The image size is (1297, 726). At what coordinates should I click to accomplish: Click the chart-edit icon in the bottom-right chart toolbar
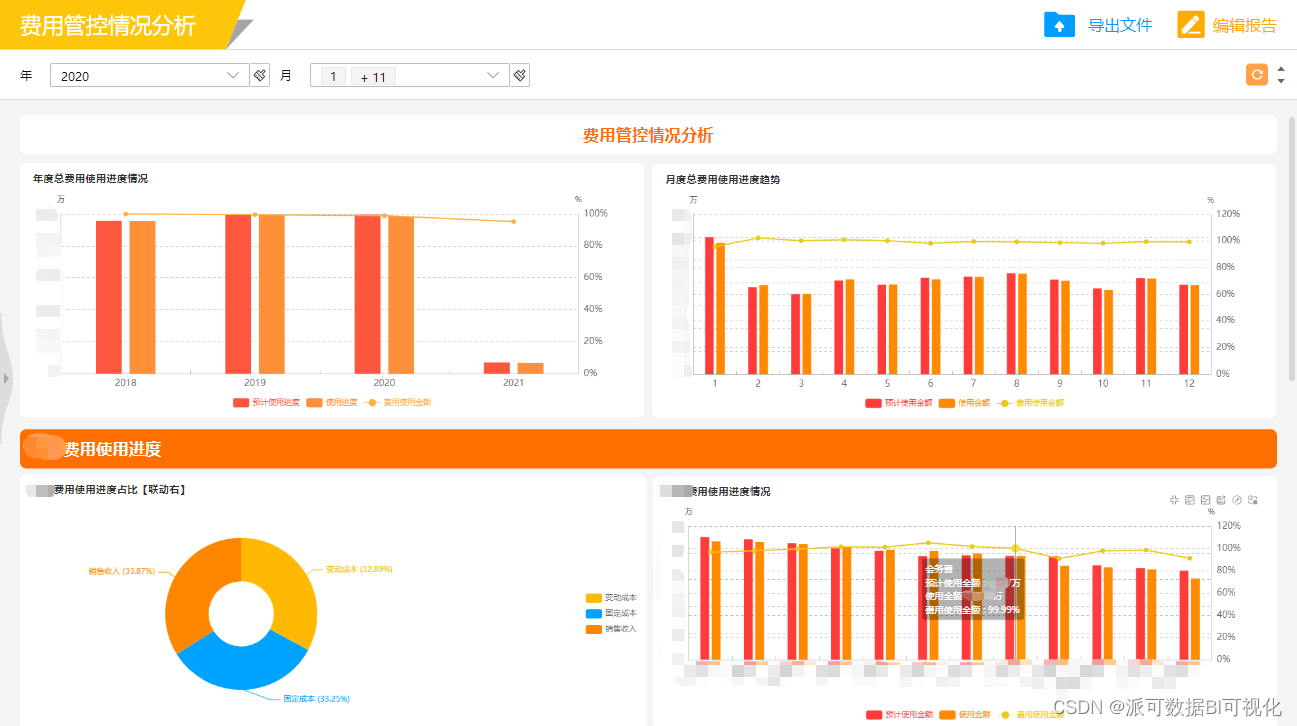1190,500
